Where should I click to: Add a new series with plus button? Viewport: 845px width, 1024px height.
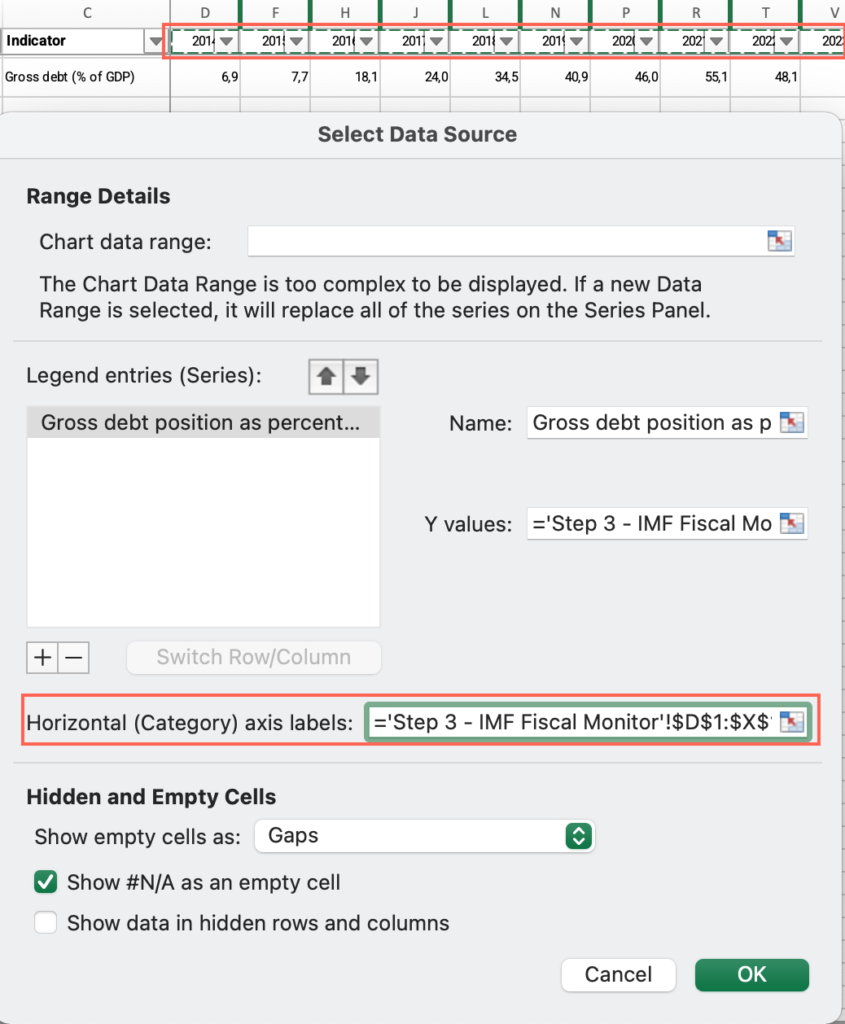pos(42,657)
